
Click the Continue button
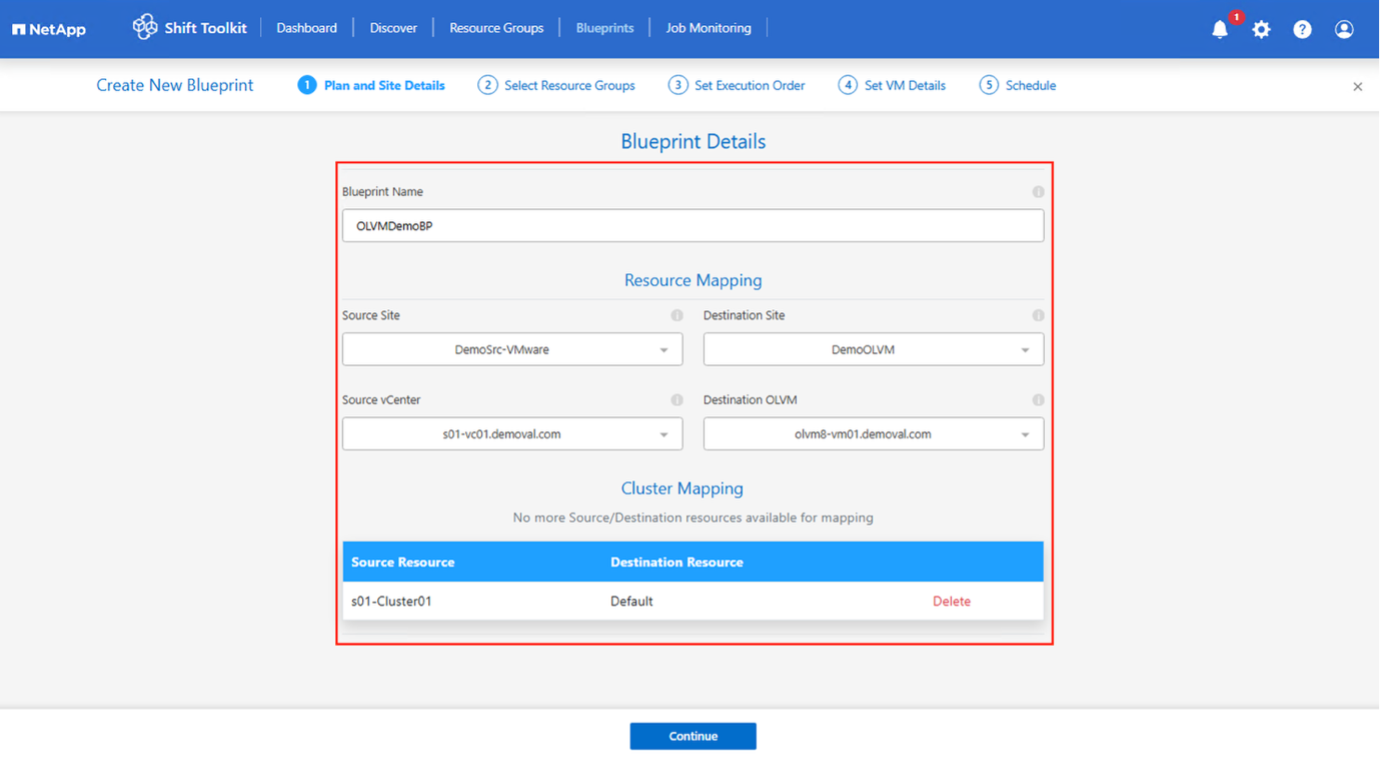click(695, 738)
